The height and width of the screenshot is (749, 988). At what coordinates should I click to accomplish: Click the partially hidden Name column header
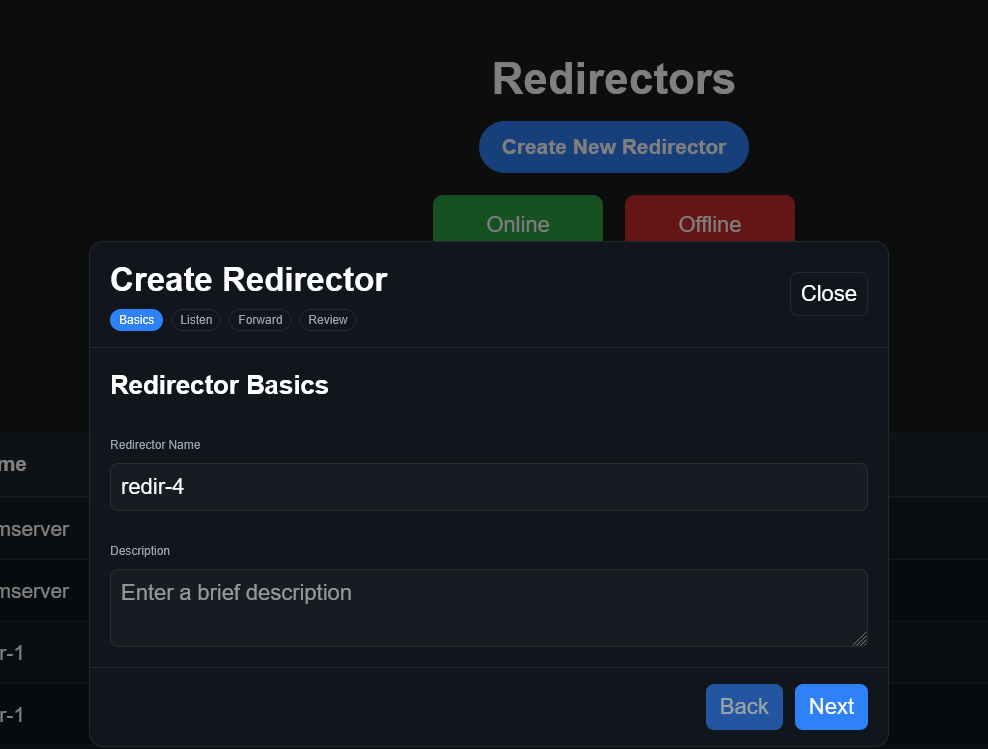[x=13, y=464]
